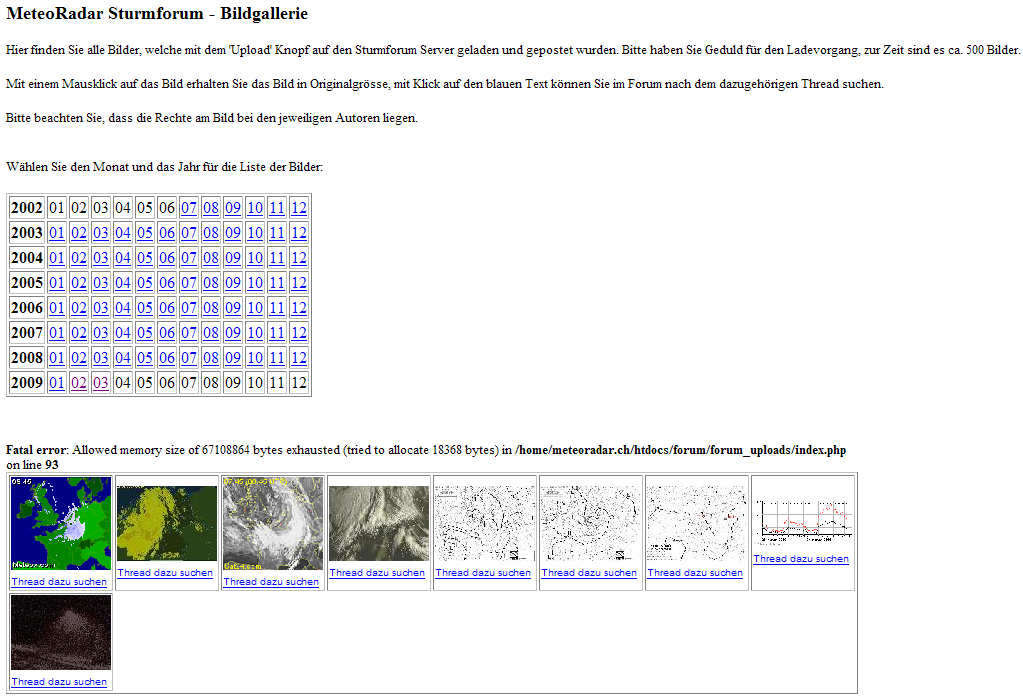Open month 08 of year 2006

coord(211,308)
